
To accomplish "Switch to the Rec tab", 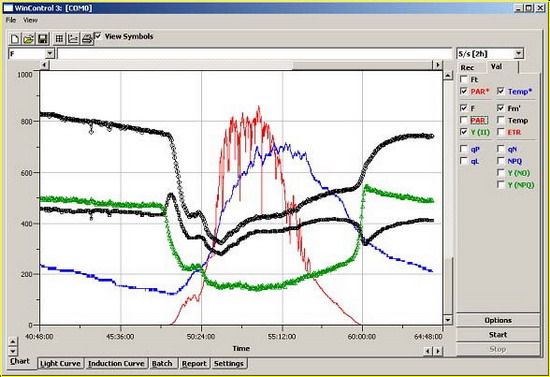I will (467, 68).
